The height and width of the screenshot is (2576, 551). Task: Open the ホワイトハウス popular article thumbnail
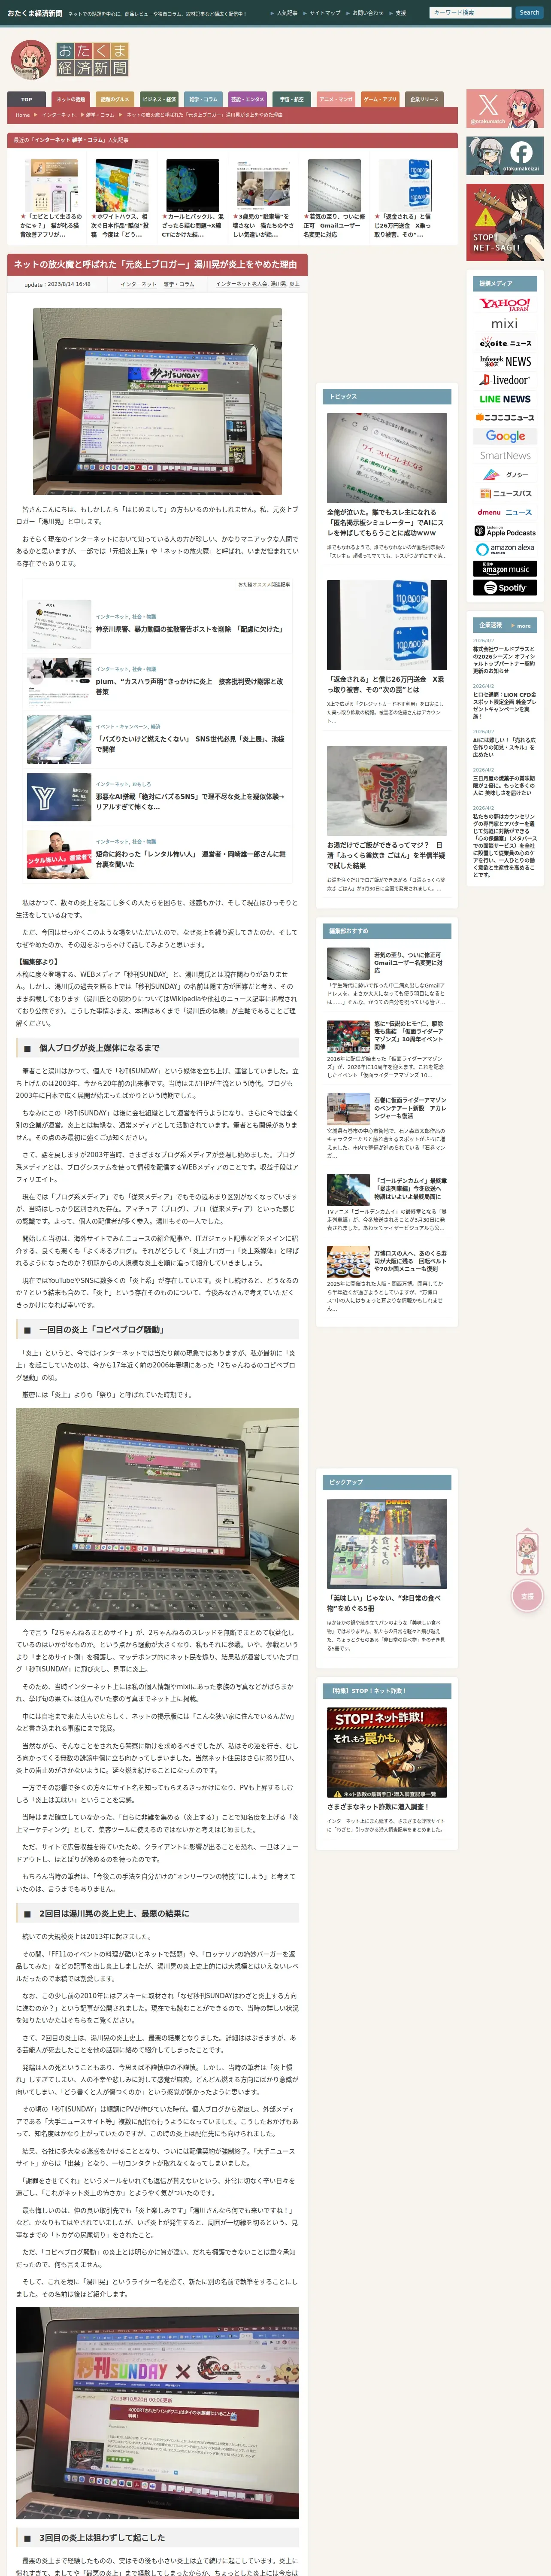pyautogui.click(x=122, y=185)
